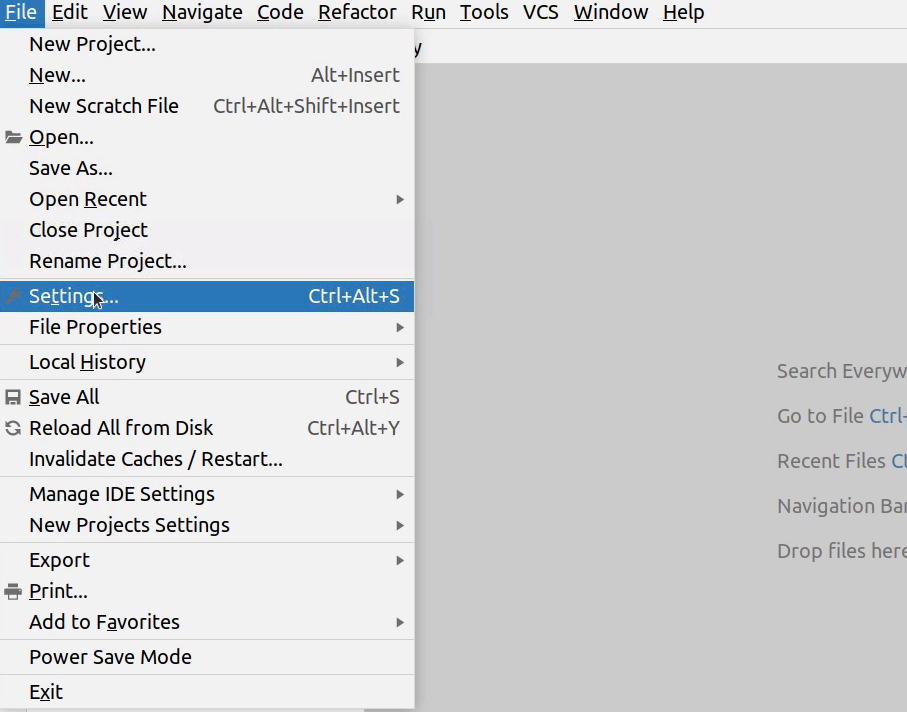This screenshot has width=907, height=712.
Task: Select New Scratch File entry
Action: (x=104, y=106)
